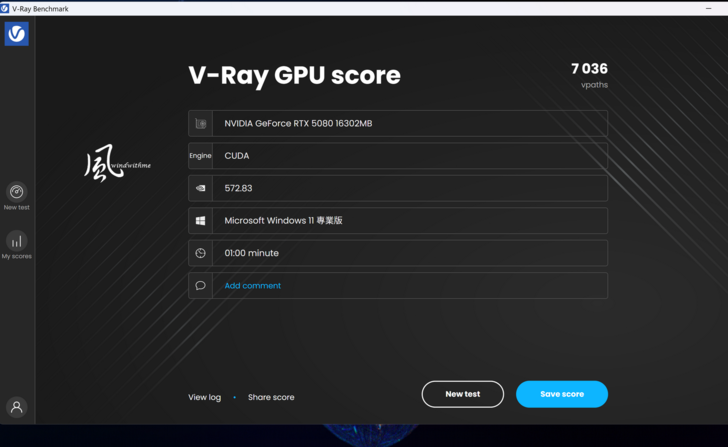
Task: Click the windwithme calligraphy watermark
Action: [x=116, y=164]
